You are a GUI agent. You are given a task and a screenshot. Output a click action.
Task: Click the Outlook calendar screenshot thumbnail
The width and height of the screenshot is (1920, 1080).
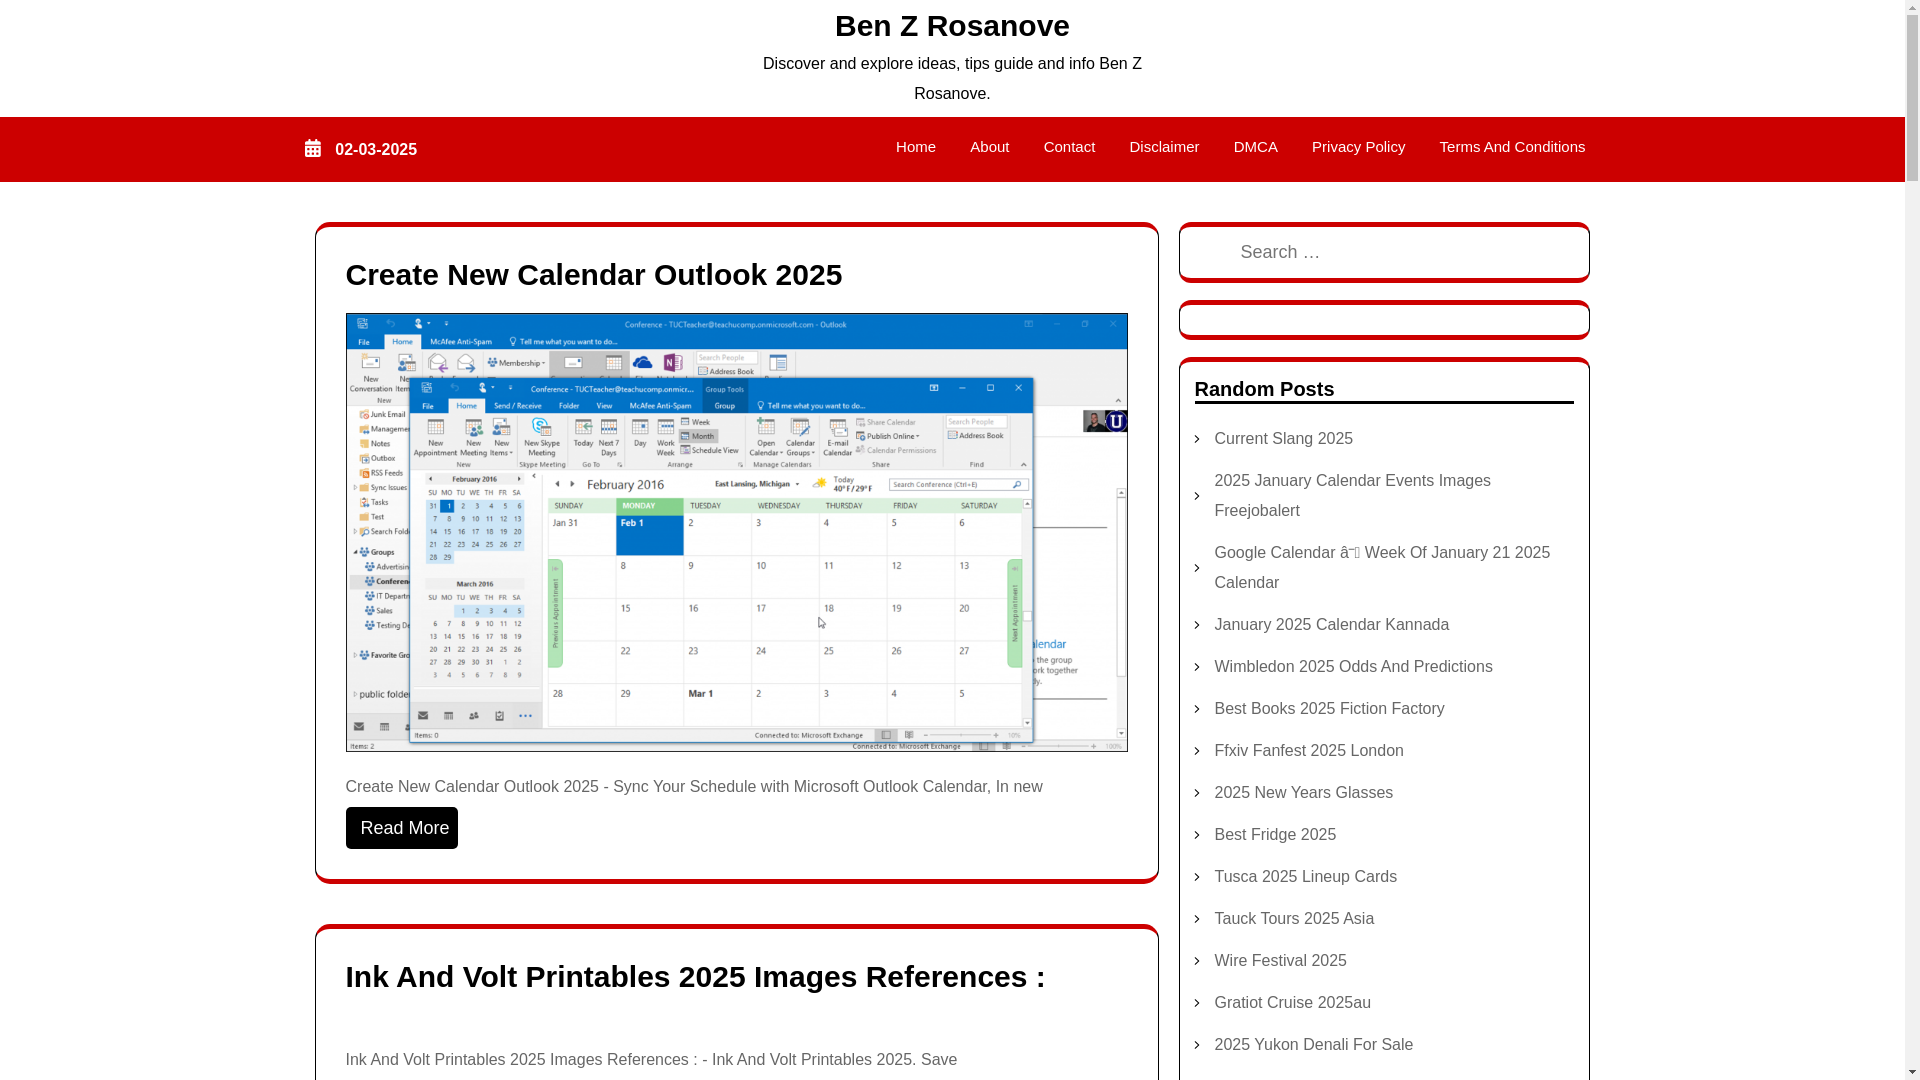point(737,532)
